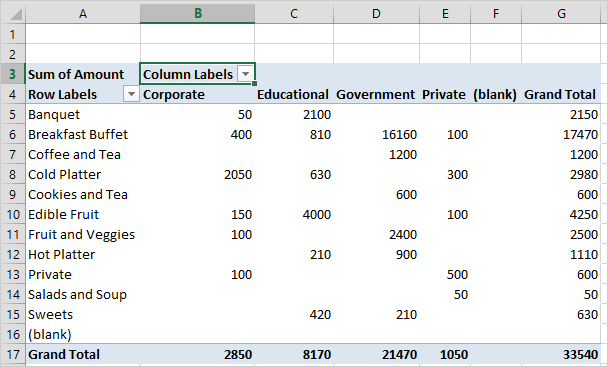
Task: Select the 'Grand Total' row label
Action: click(83, 354)
